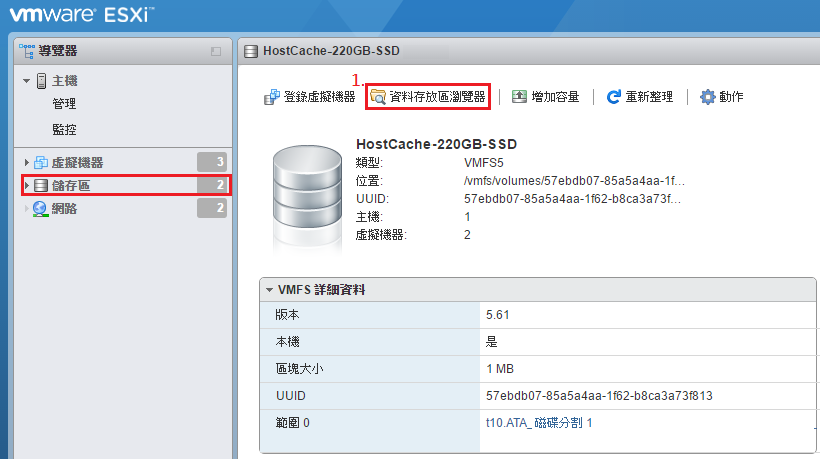Click the Actions (動作) gear icon
The image size is (820, 459).
708,97
